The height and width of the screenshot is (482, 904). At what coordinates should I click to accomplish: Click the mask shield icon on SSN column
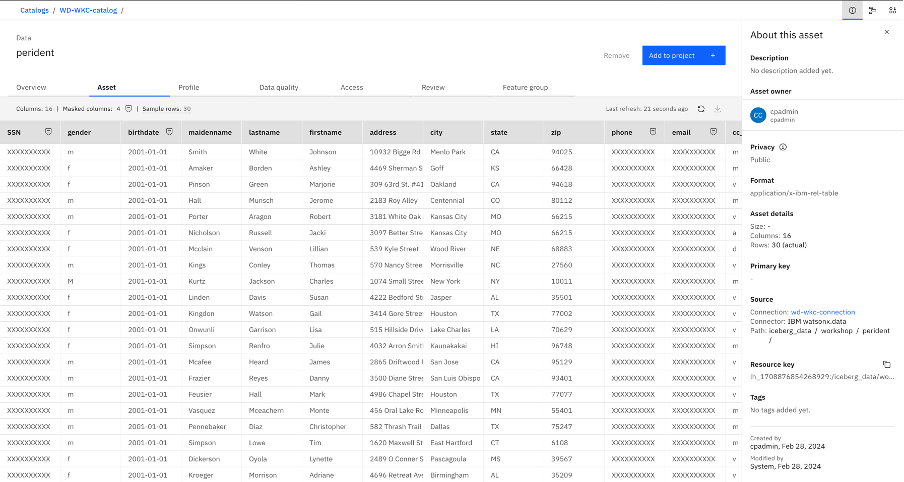48,132
